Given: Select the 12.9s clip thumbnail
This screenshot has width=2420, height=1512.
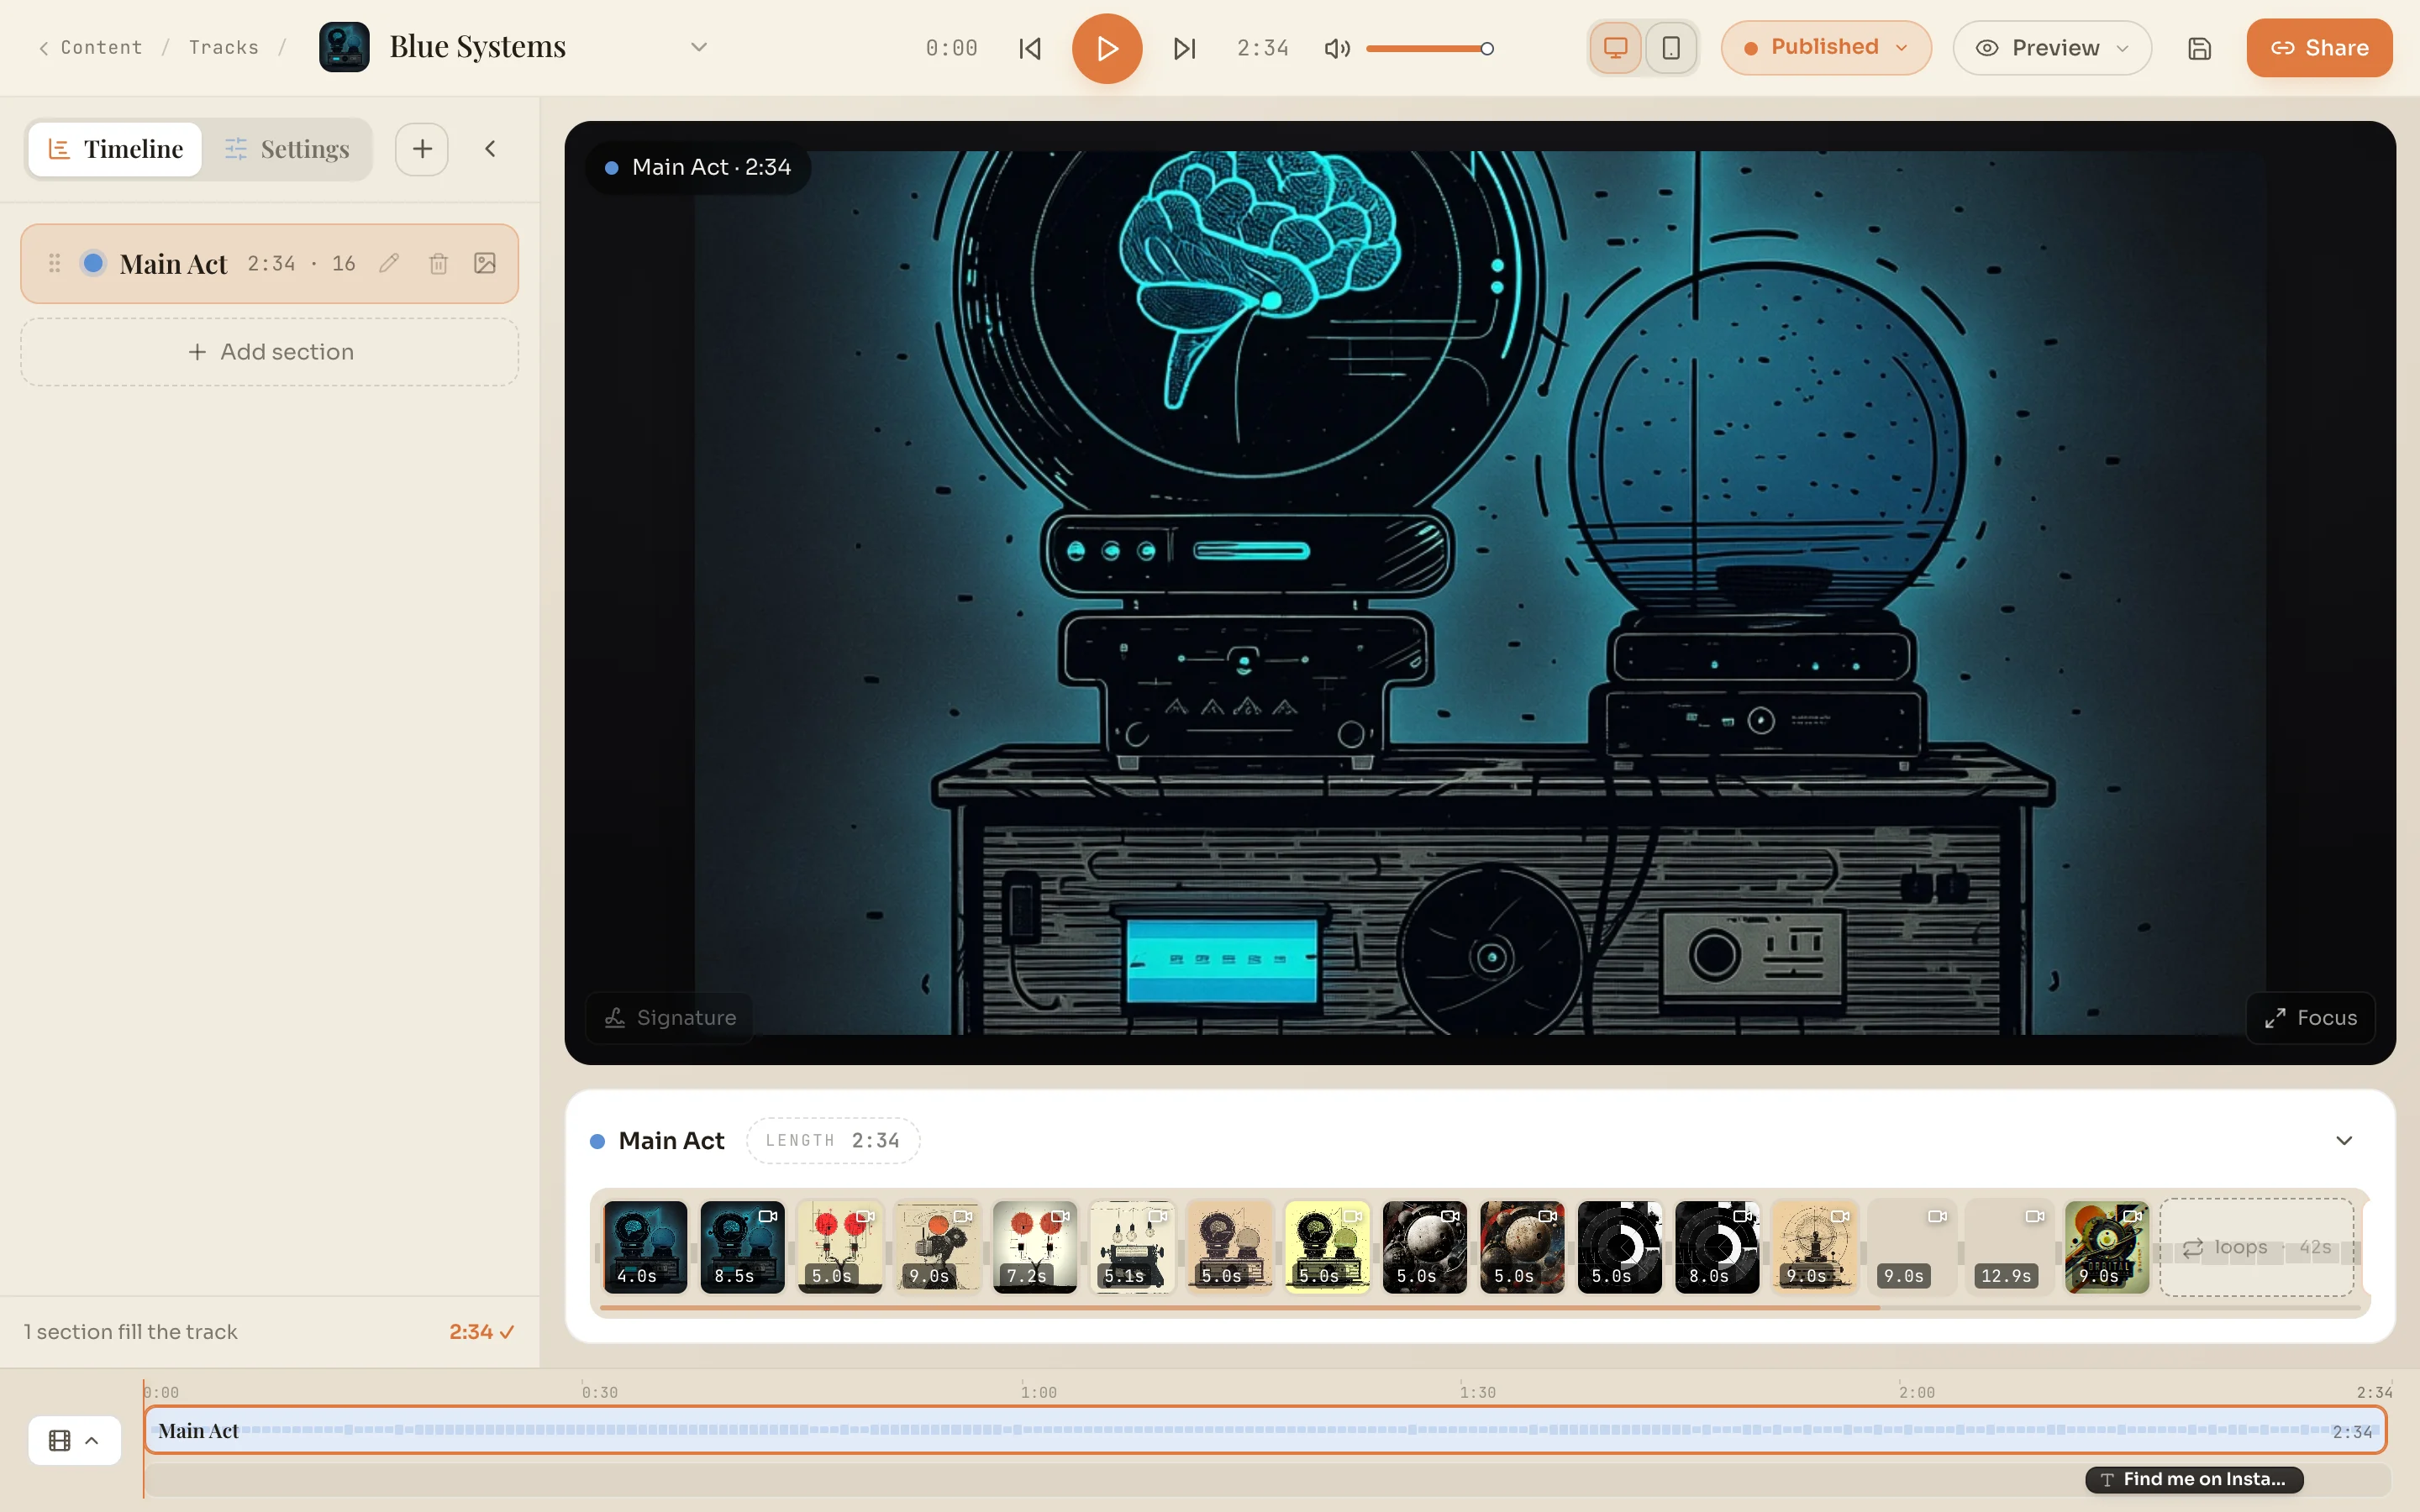Looking at the screenshot, I should coord(2009,1247).
